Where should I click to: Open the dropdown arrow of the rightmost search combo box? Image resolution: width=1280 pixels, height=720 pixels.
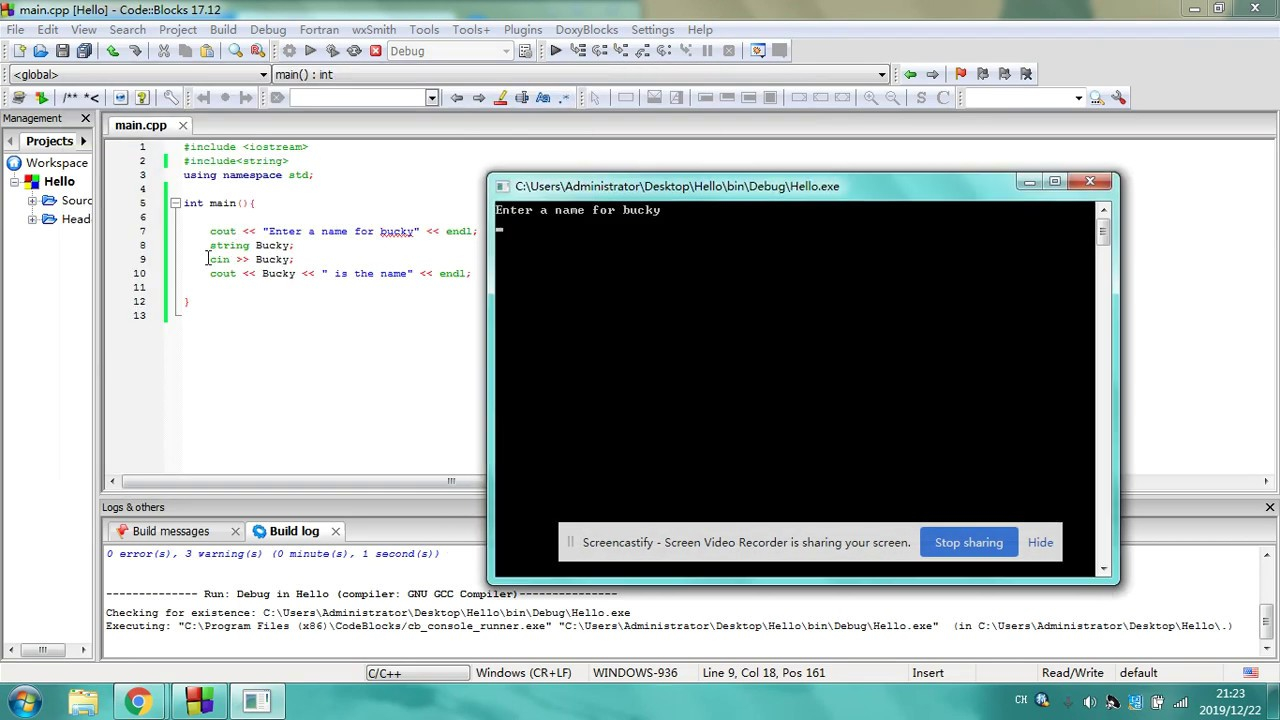coord(1078,97)
